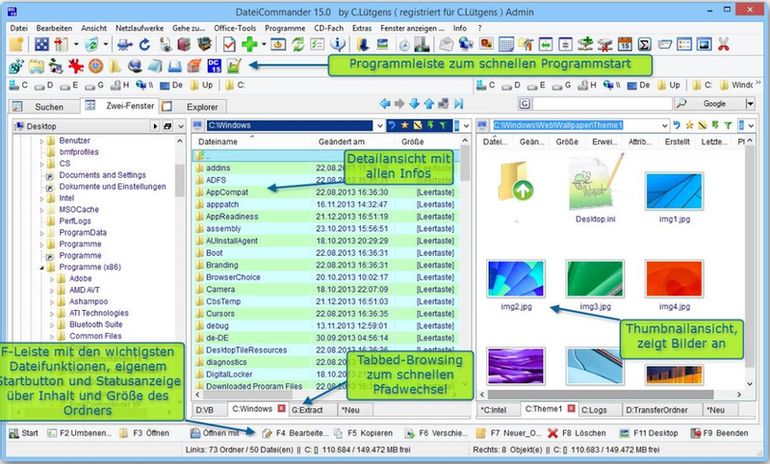The height and width of the screenshot is (464, 770).
Task: Click the Sigma sum icon
Action: click(x=644, y=45)
